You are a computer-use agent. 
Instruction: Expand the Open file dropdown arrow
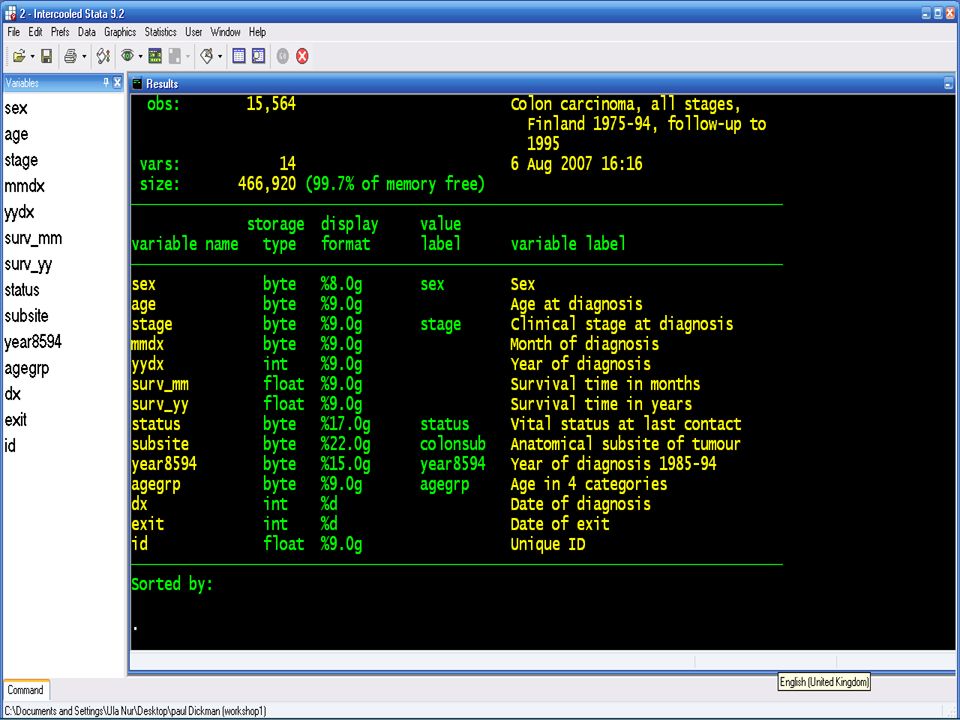click(32, 56)
